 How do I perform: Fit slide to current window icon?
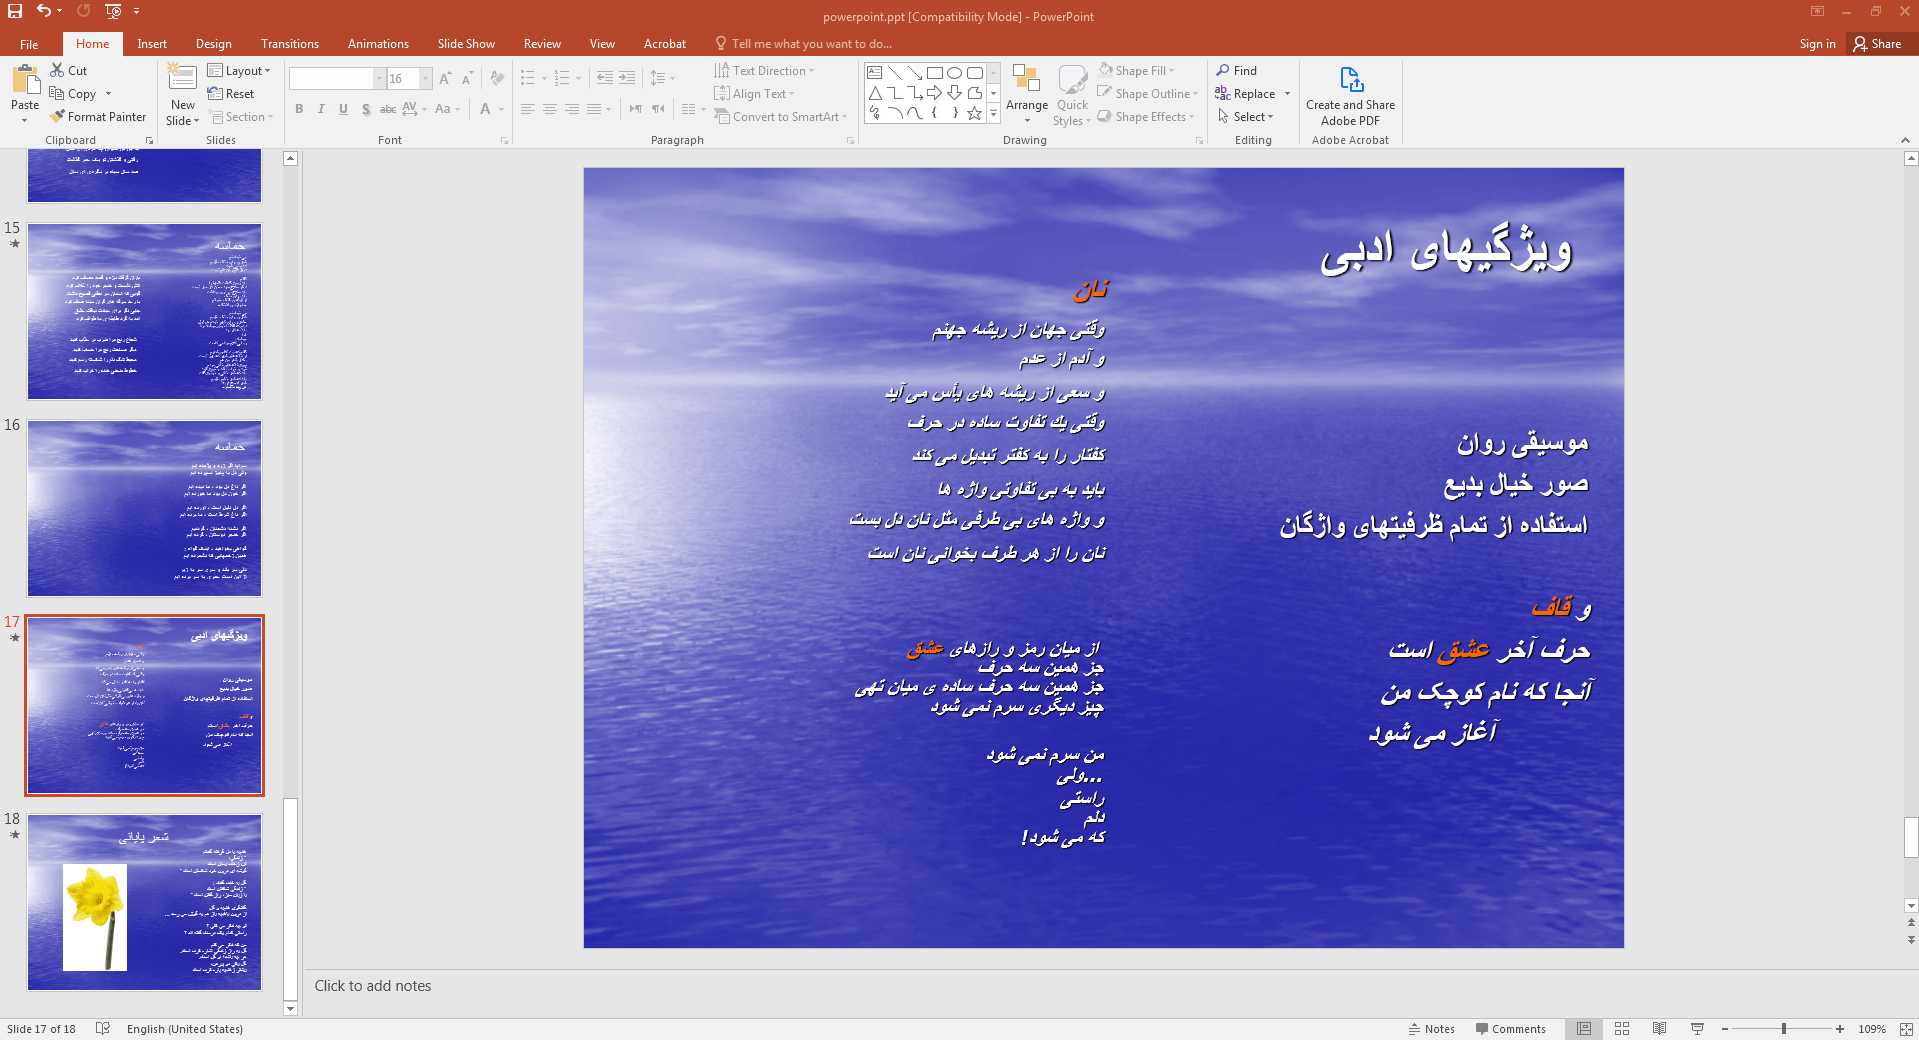click(1906, 1029)
